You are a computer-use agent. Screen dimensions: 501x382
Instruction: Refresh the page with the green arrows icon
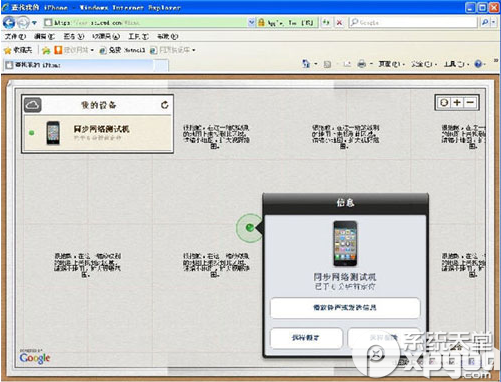click(326, 22)
